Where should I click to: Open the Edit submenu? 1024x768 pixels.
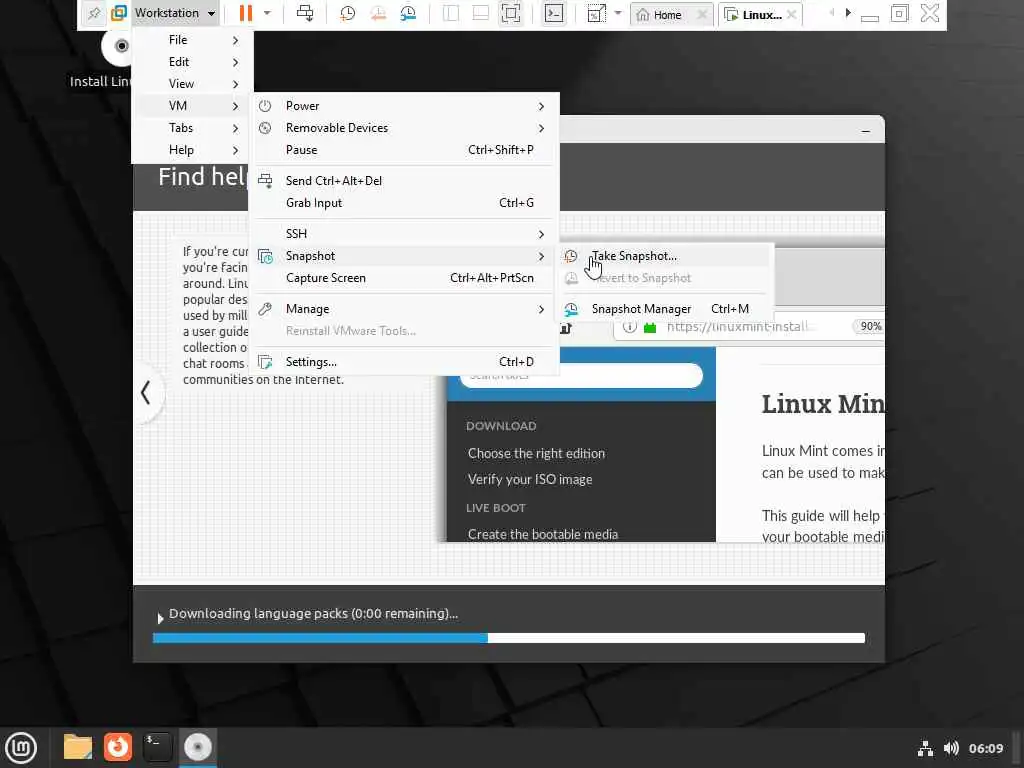192,62
